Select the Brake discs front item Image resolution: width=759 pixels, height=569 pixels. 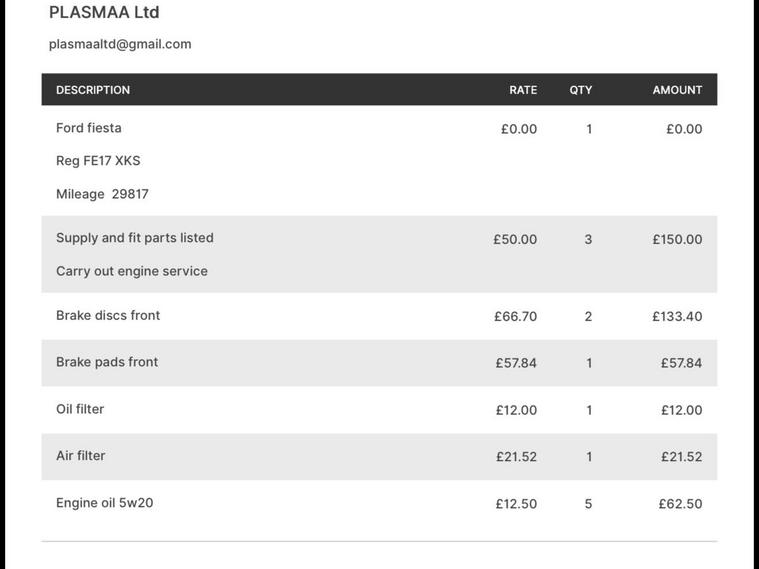108,316
